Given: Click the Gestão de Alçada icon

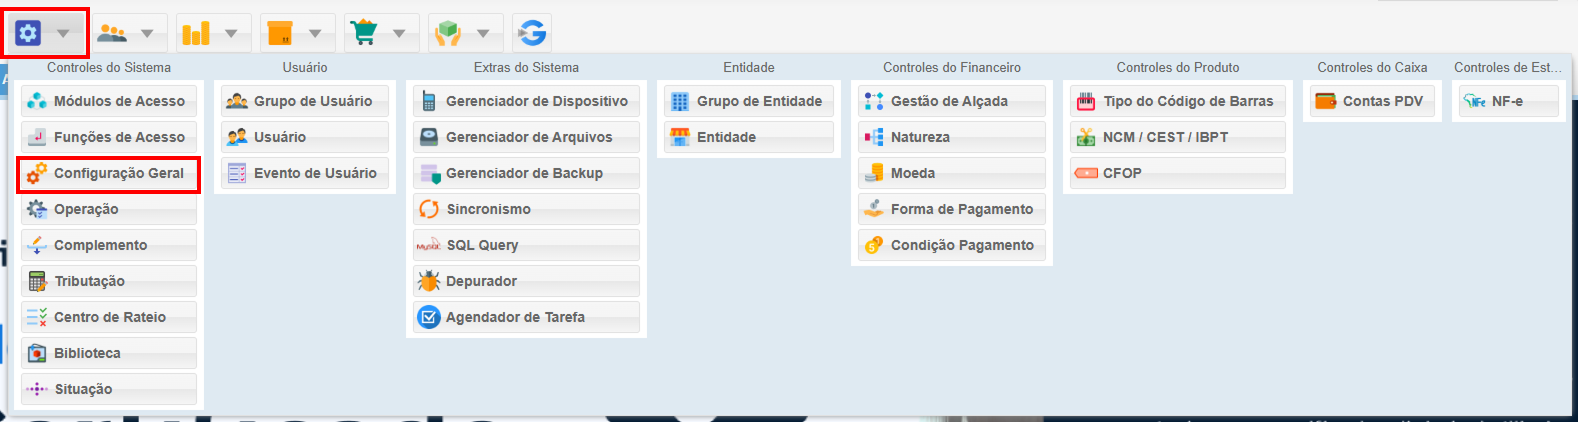Looking at the screenshot, I should click(874, 101).
